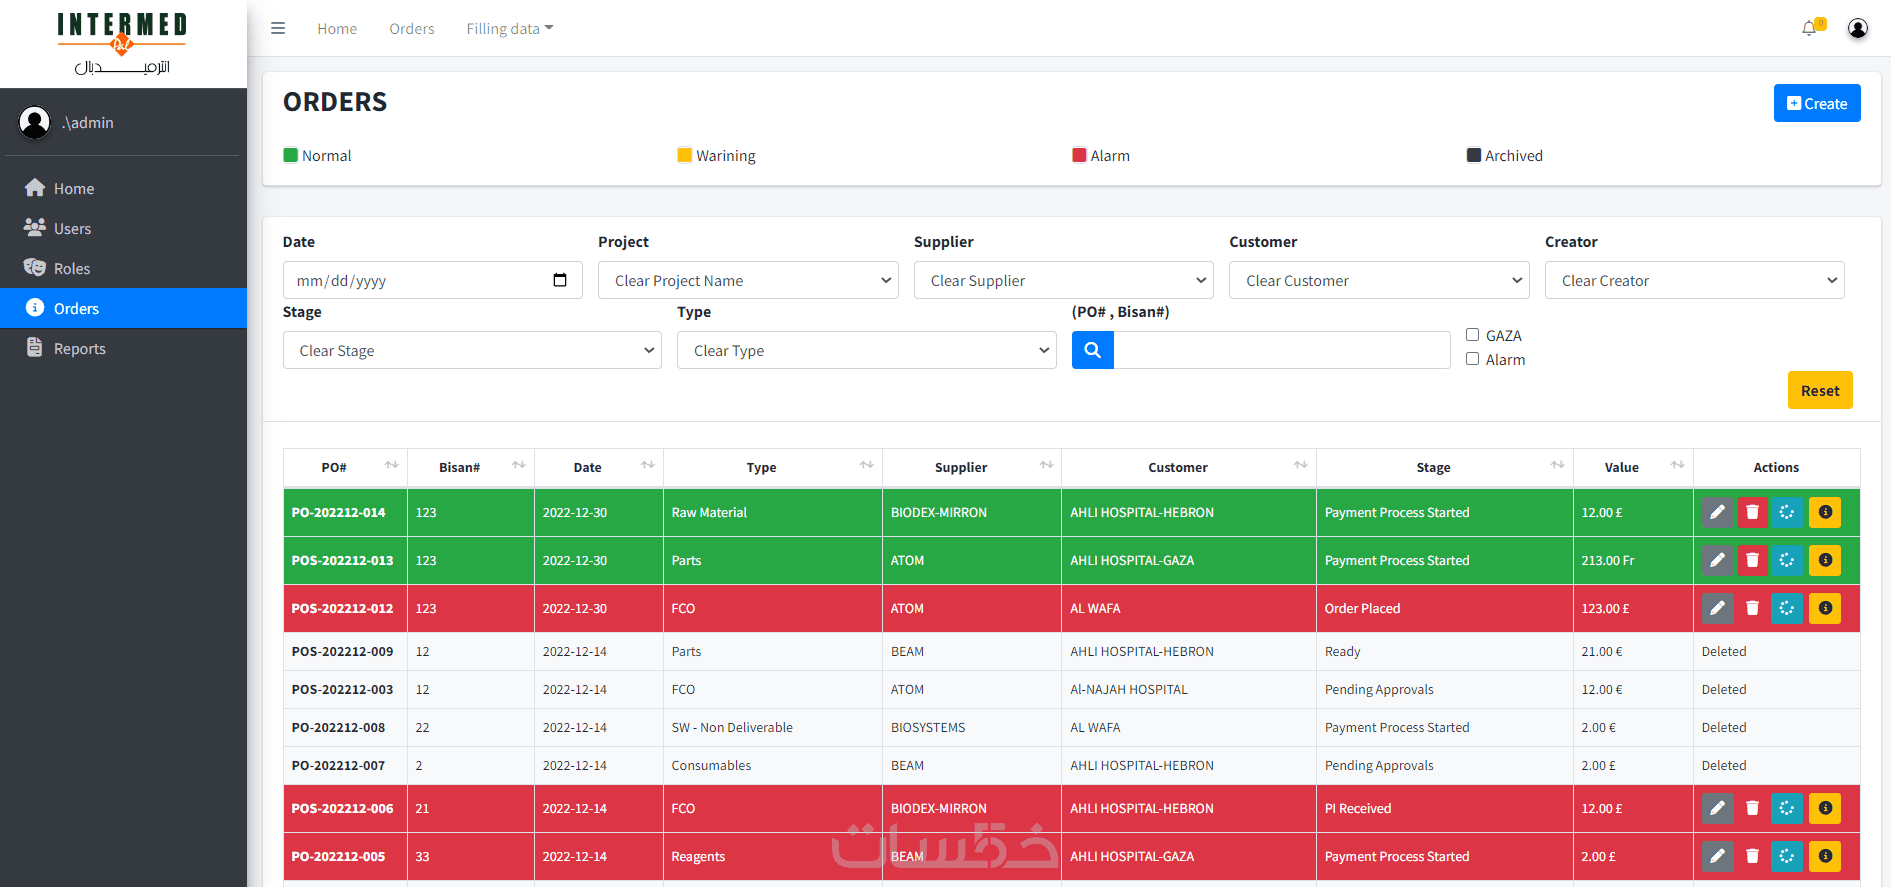Viewport: 1891px width, 887px height.
Task: Click the blue status icon for POS-202212-012
Action: tap(1787, 609)
